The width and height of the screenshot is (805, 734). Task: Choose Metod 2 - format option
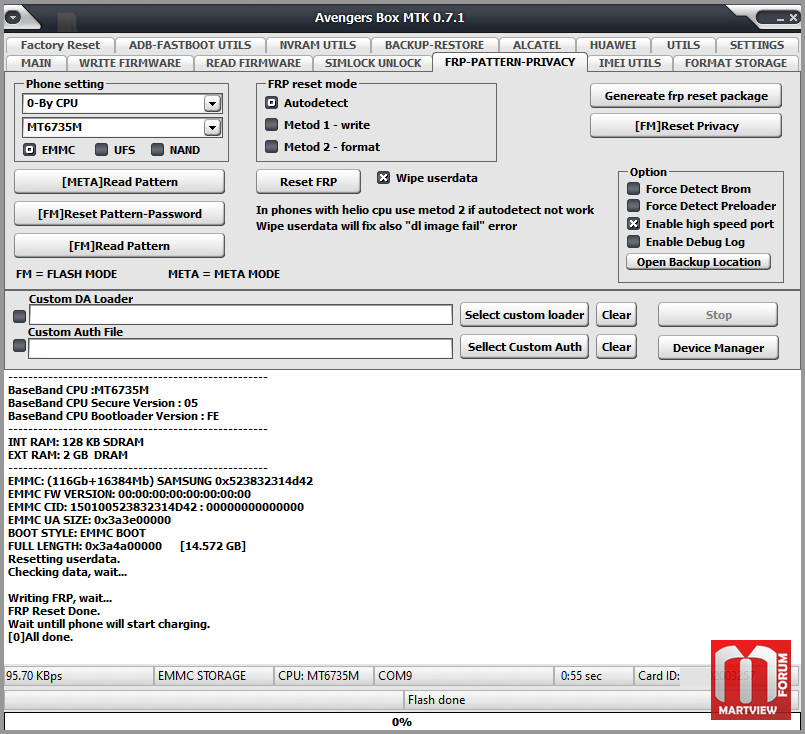point(271,147)
